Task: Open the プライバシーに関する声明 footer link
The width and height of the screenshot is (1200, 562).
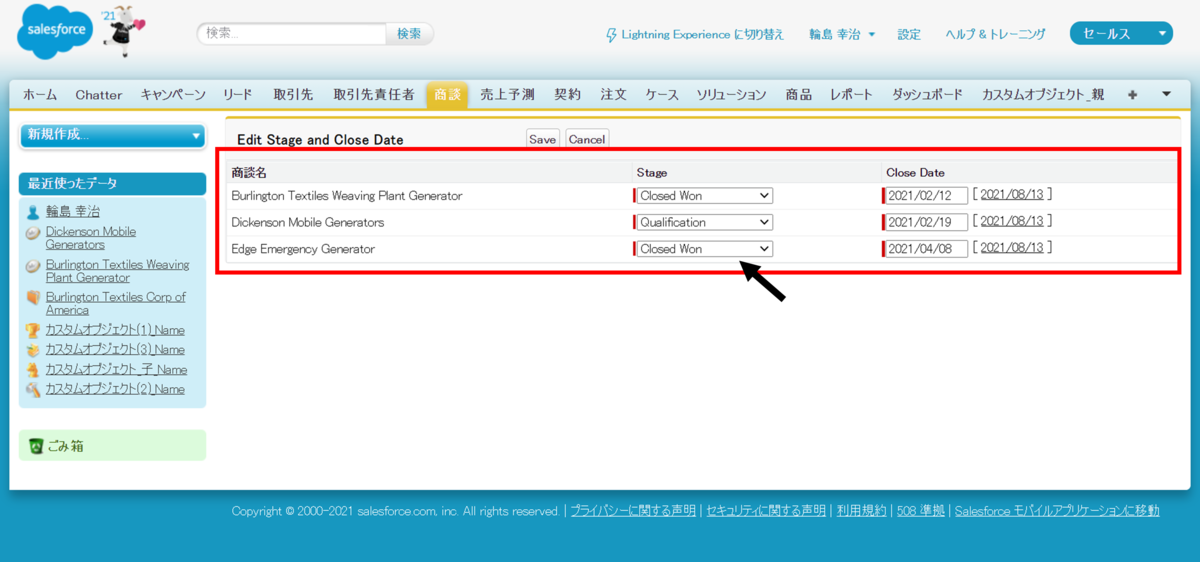Action: (633, 511)
